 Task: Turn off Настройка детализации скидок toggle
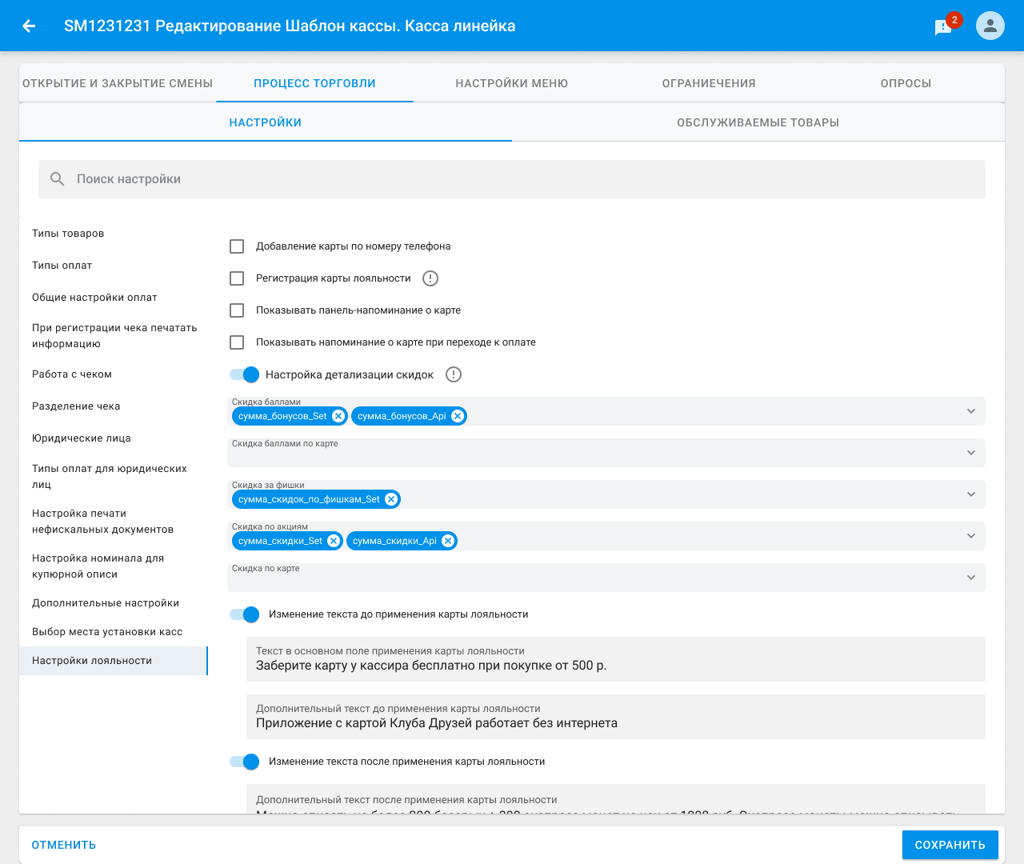coord(244,375)
